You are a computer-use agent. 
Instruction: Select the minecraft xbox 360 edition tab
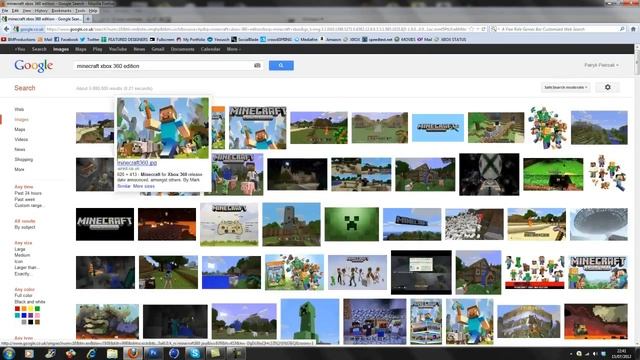point(42,19)
